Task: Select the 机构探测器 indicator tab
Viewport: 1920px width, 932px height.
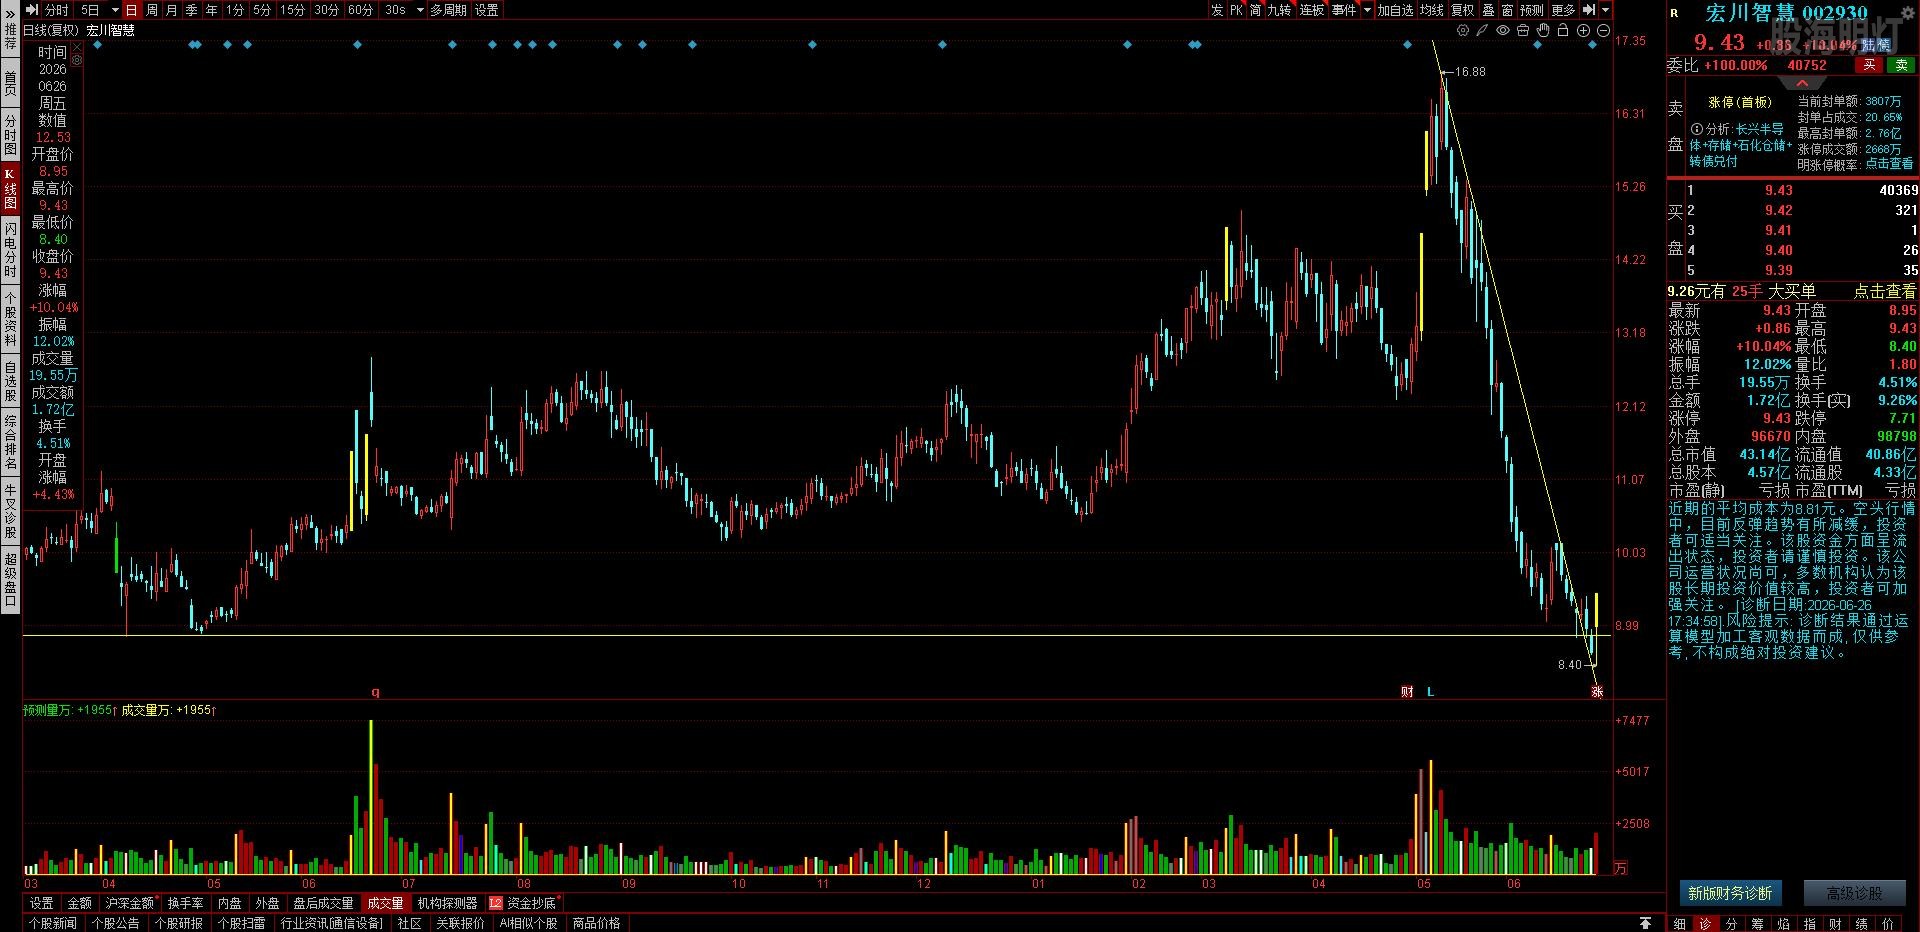Action: [x=448, y=903]
